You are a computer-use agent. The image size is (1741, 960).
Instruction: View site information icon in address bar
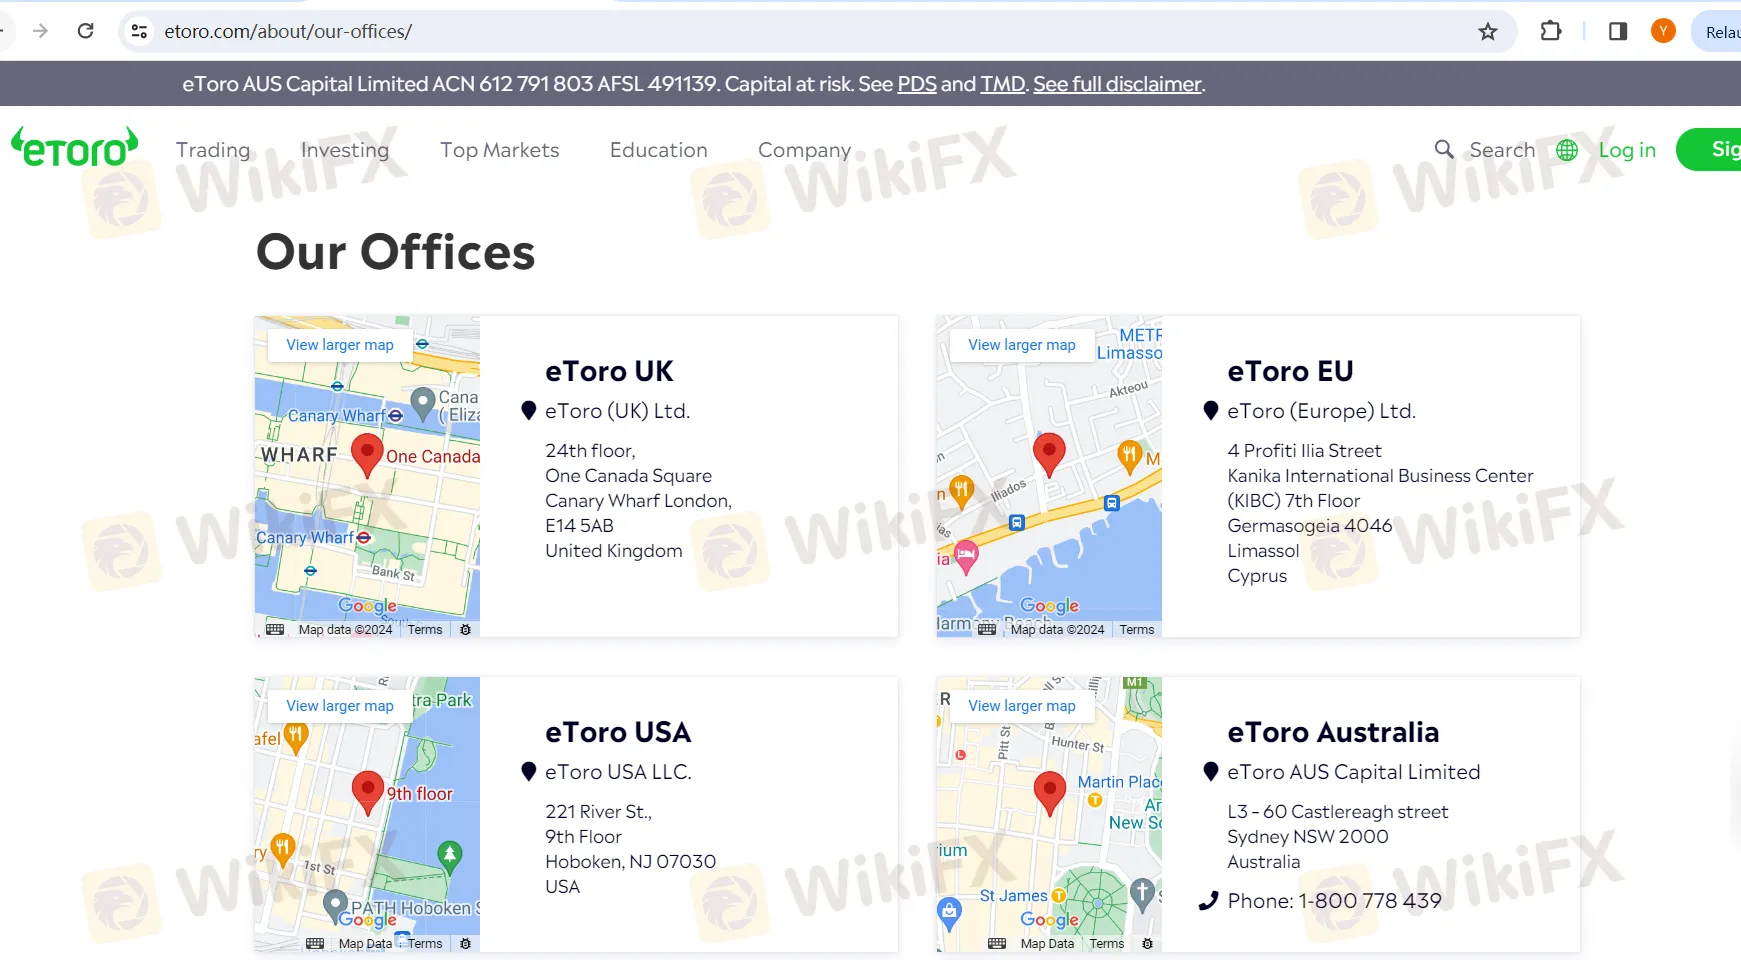coord(140,32)
